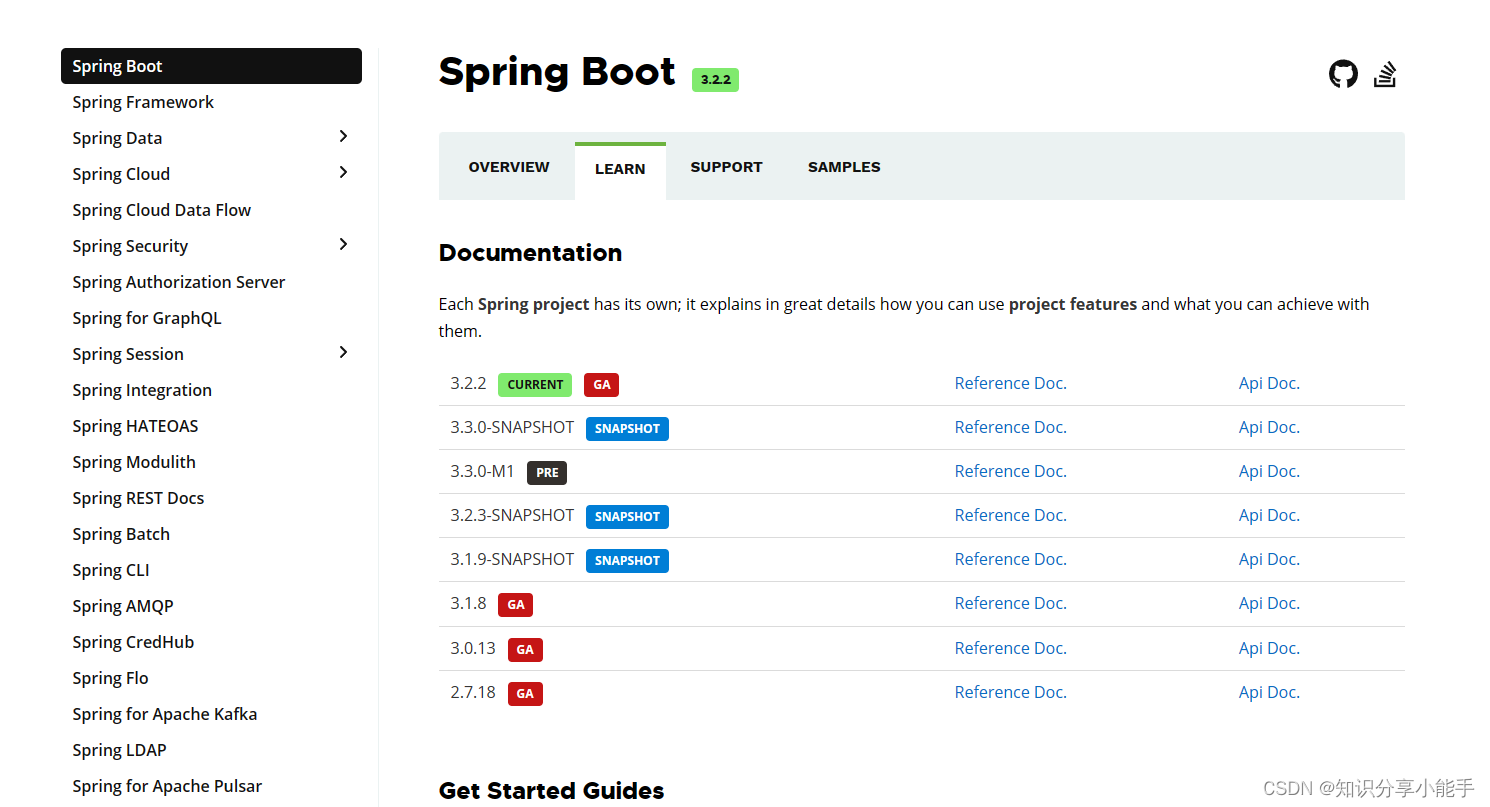Go to Spring Authorization Server
Viewport: 1490px width, 807px height.
178,282
